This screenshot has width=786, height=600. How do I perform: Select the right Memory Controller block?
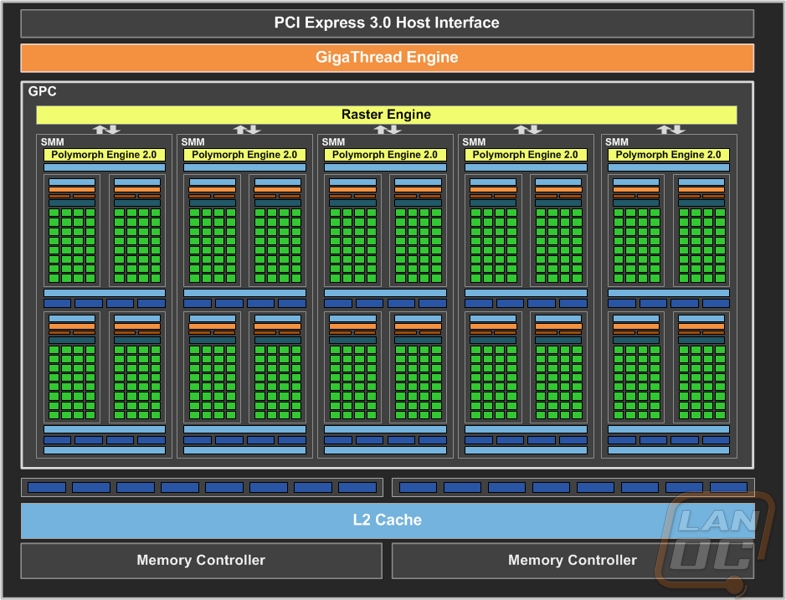click(572, 560)
